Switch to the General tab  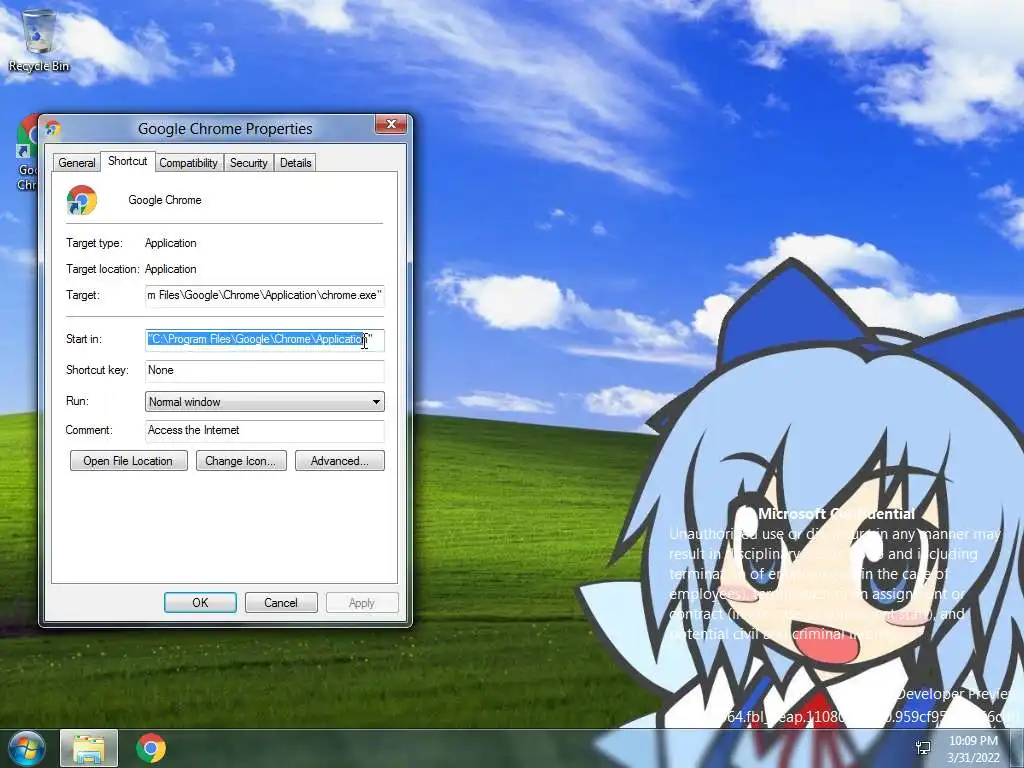pyautogui.click(x=76, y=163)
